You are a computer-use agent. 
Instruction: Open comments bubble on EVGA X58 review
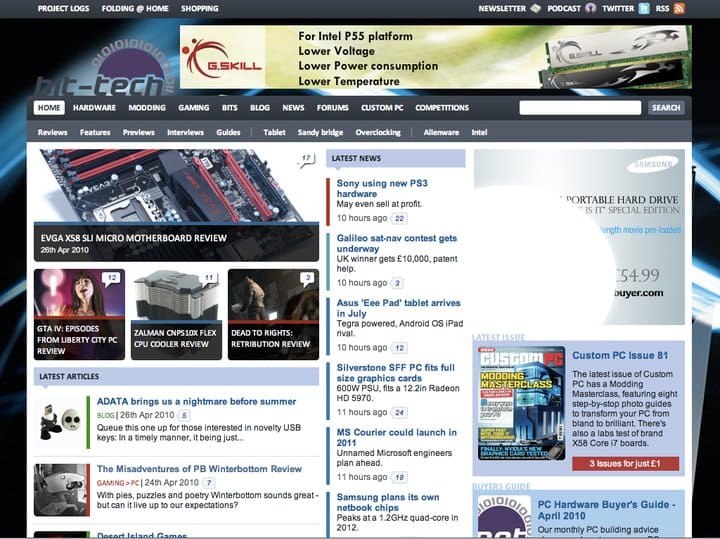click(306, 159)
